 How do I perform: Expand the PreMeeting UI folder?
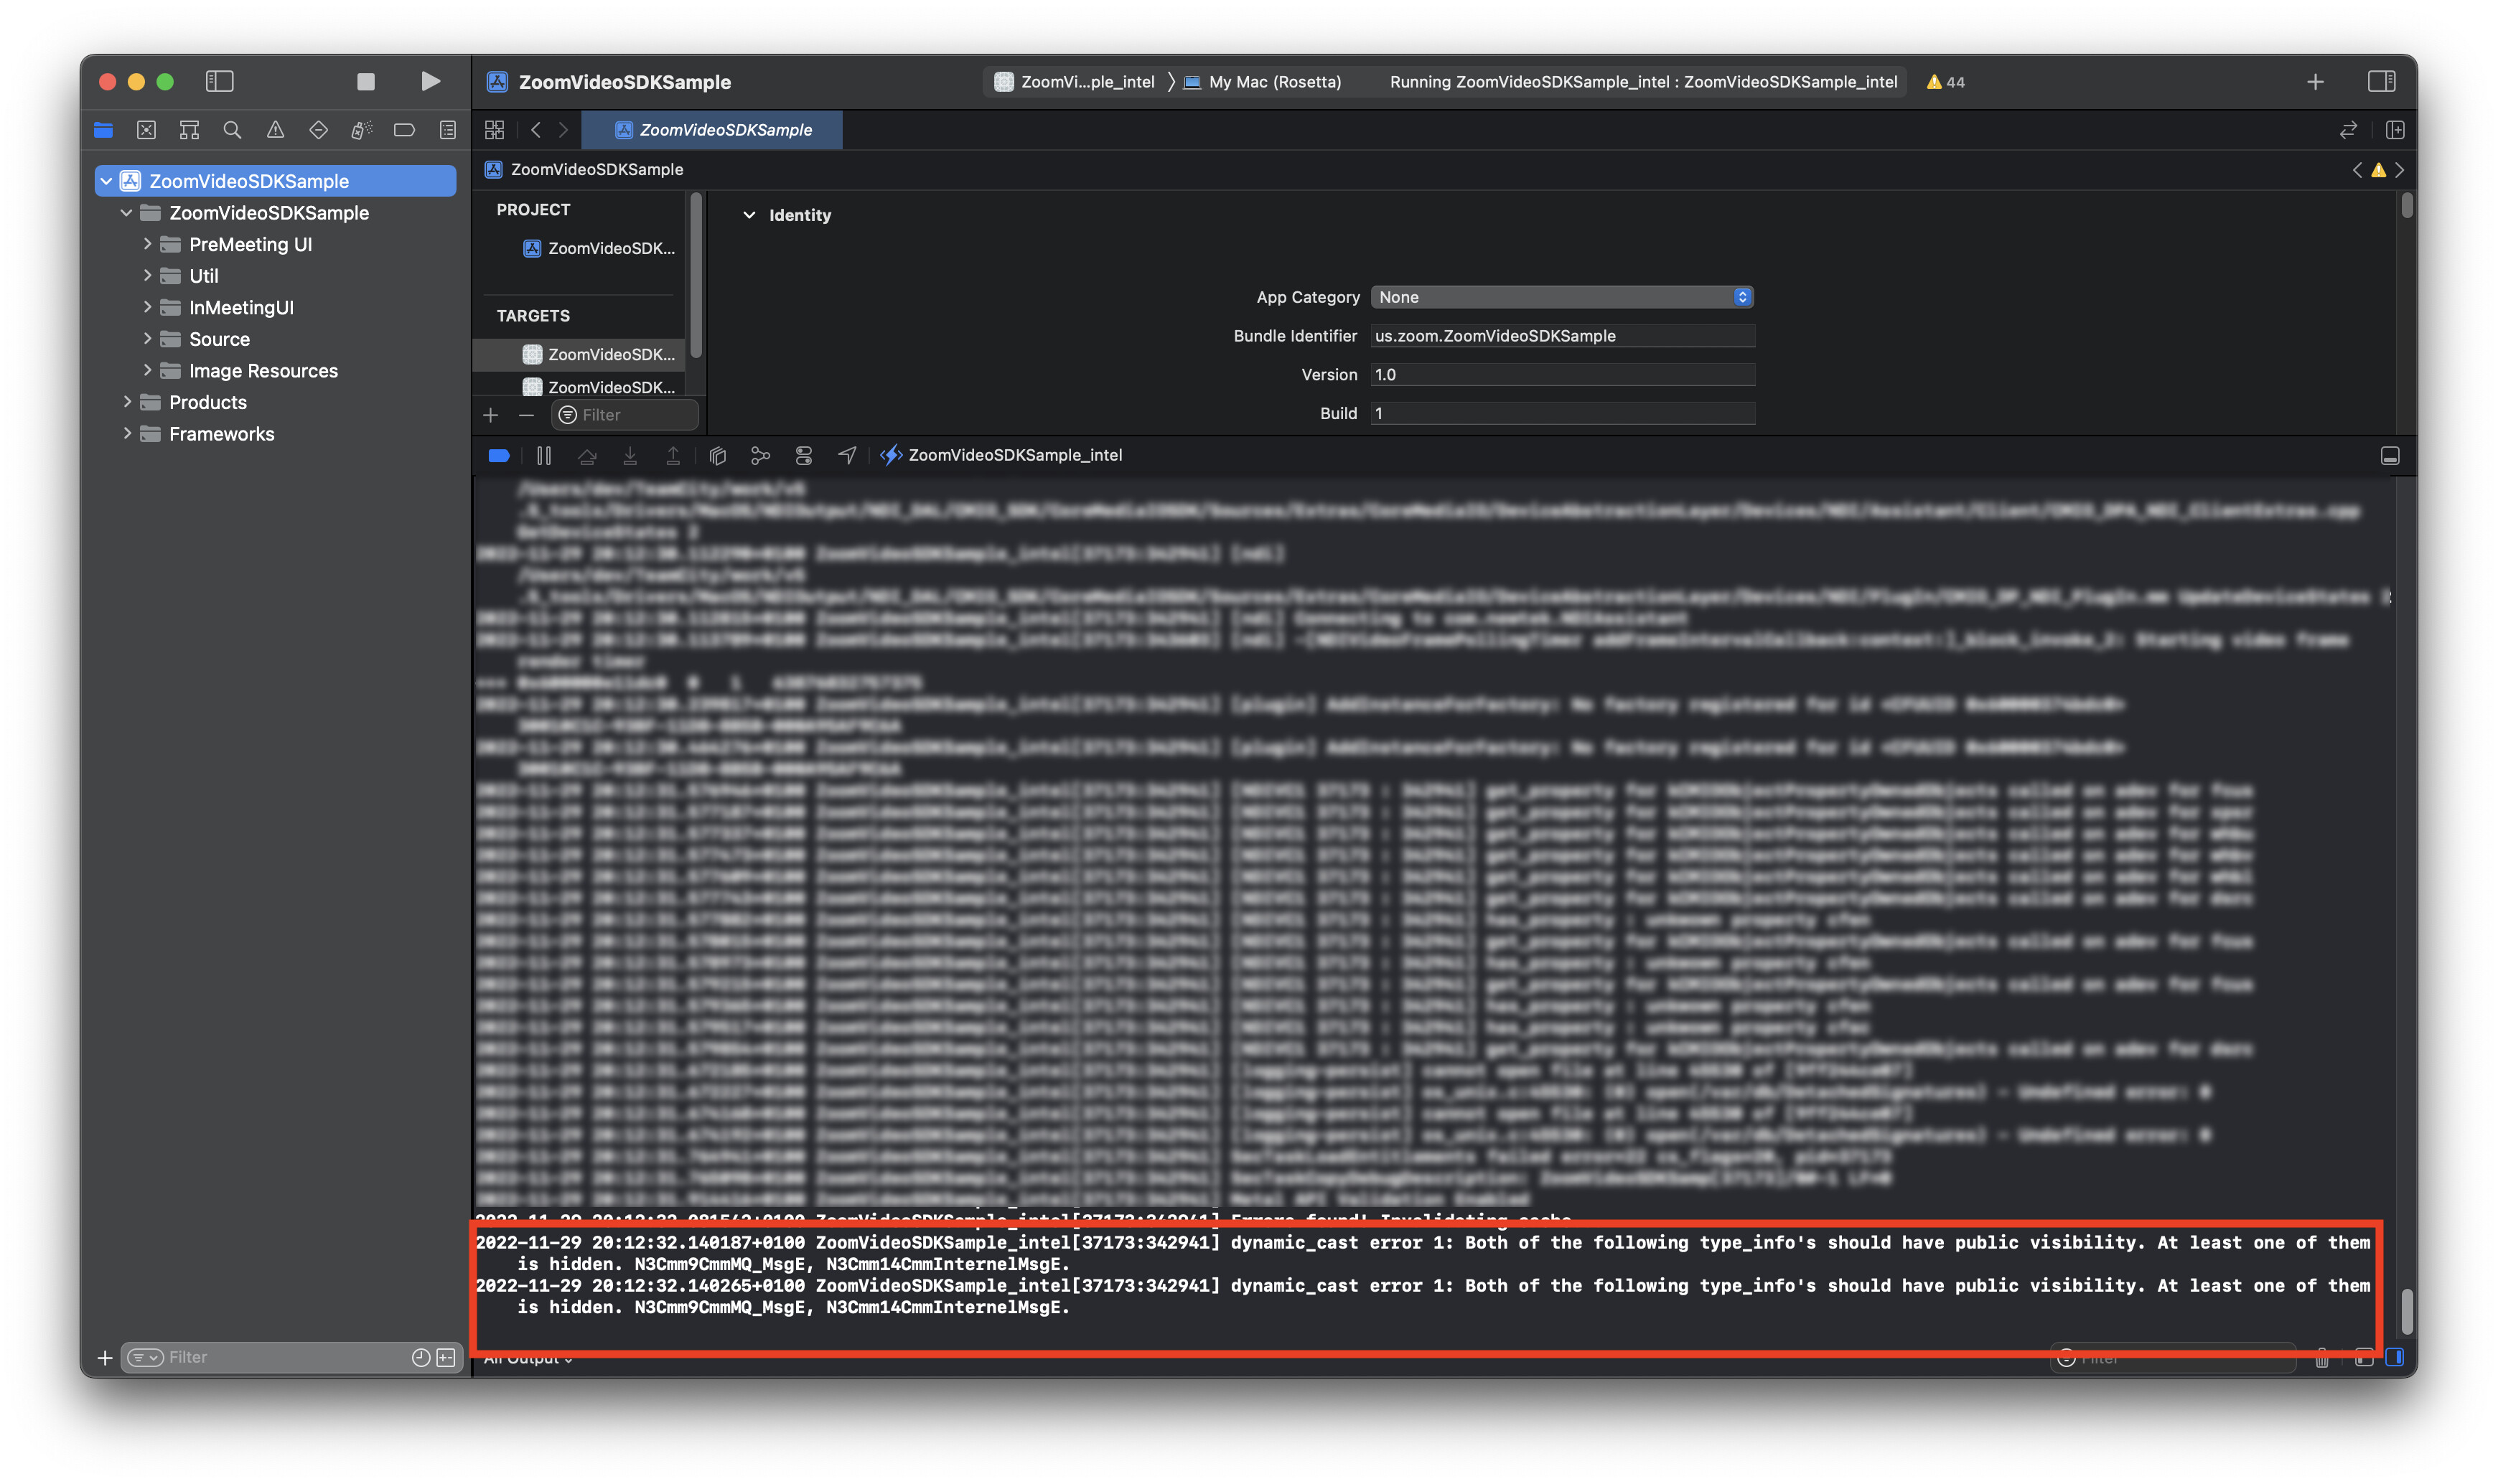point(147,244)
